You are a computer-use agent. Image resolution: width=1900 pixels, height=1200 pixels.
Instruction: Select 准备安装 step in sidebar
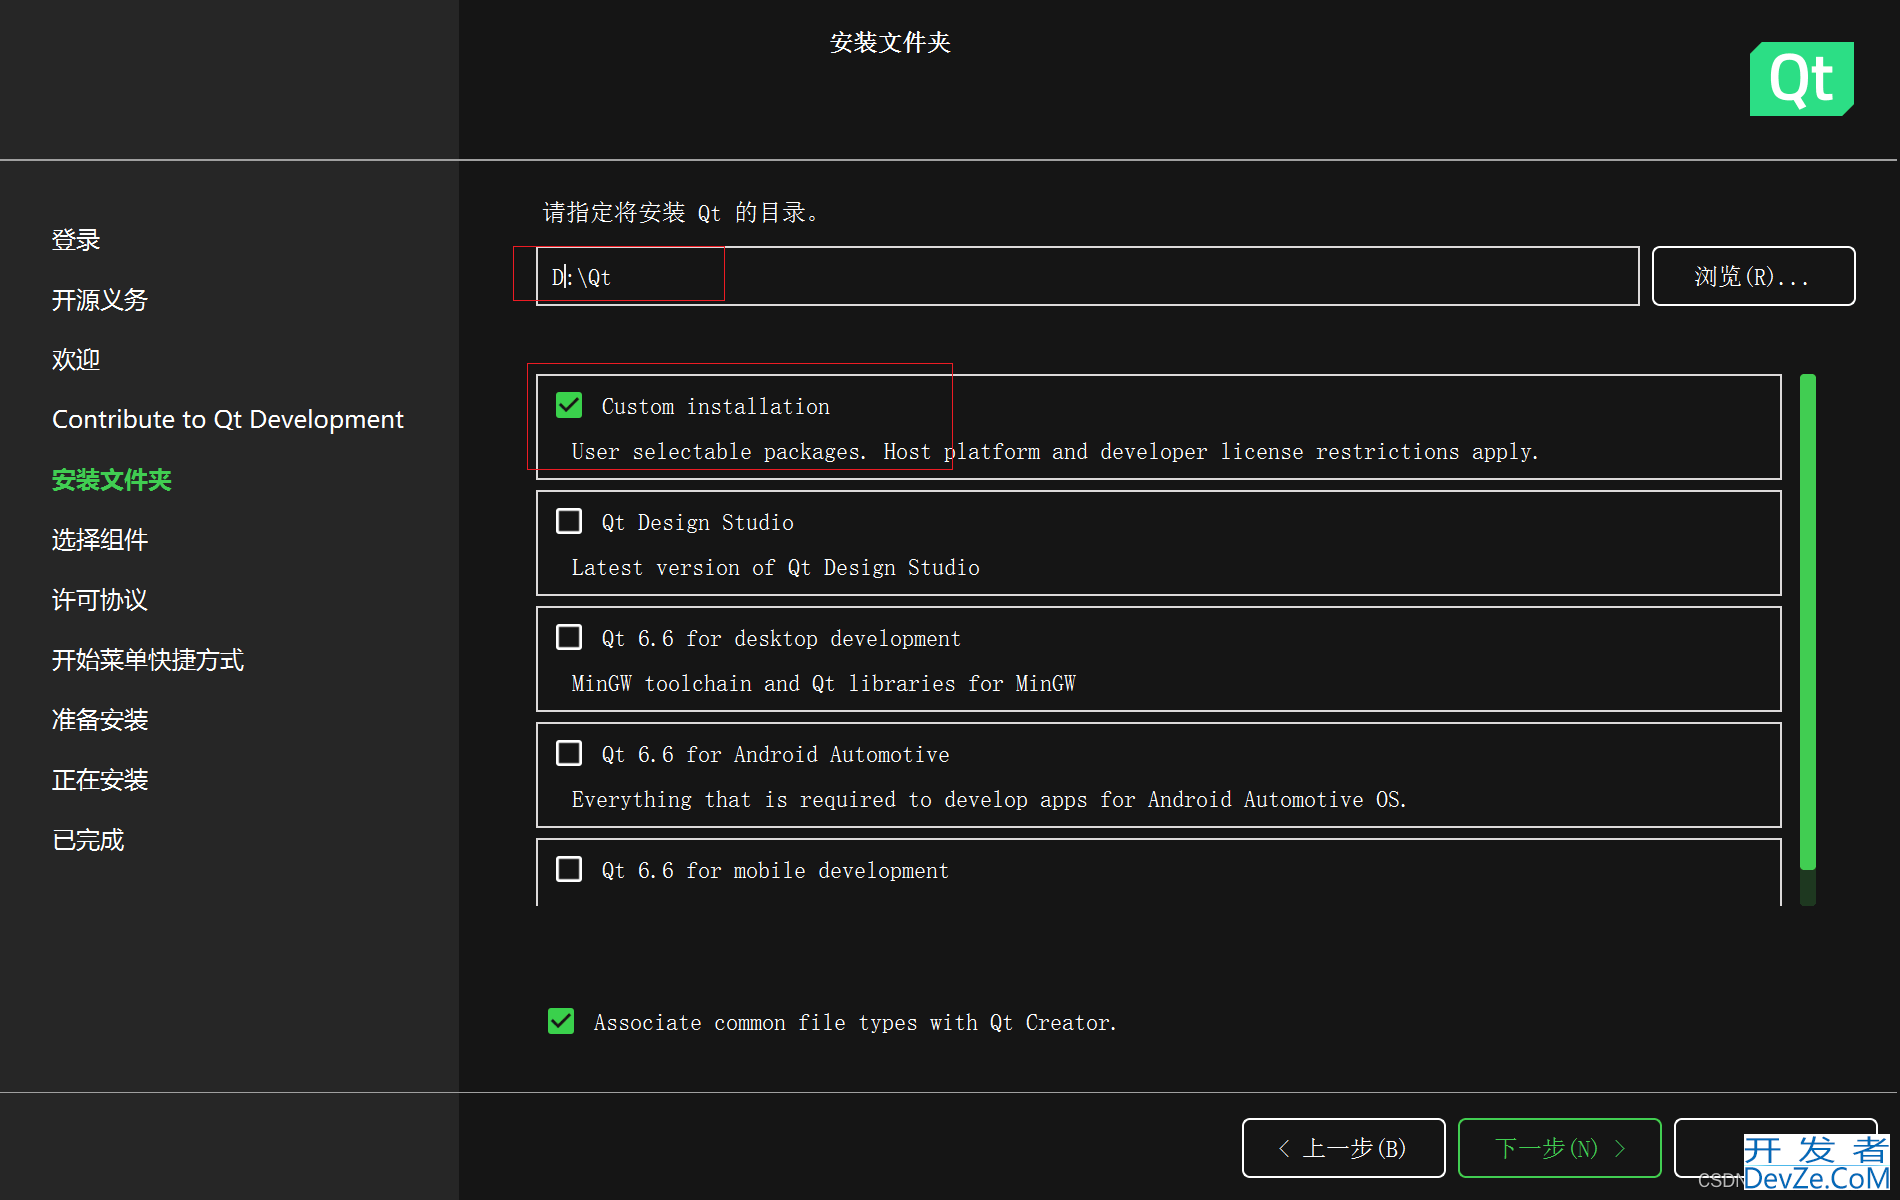pos(100,720)
